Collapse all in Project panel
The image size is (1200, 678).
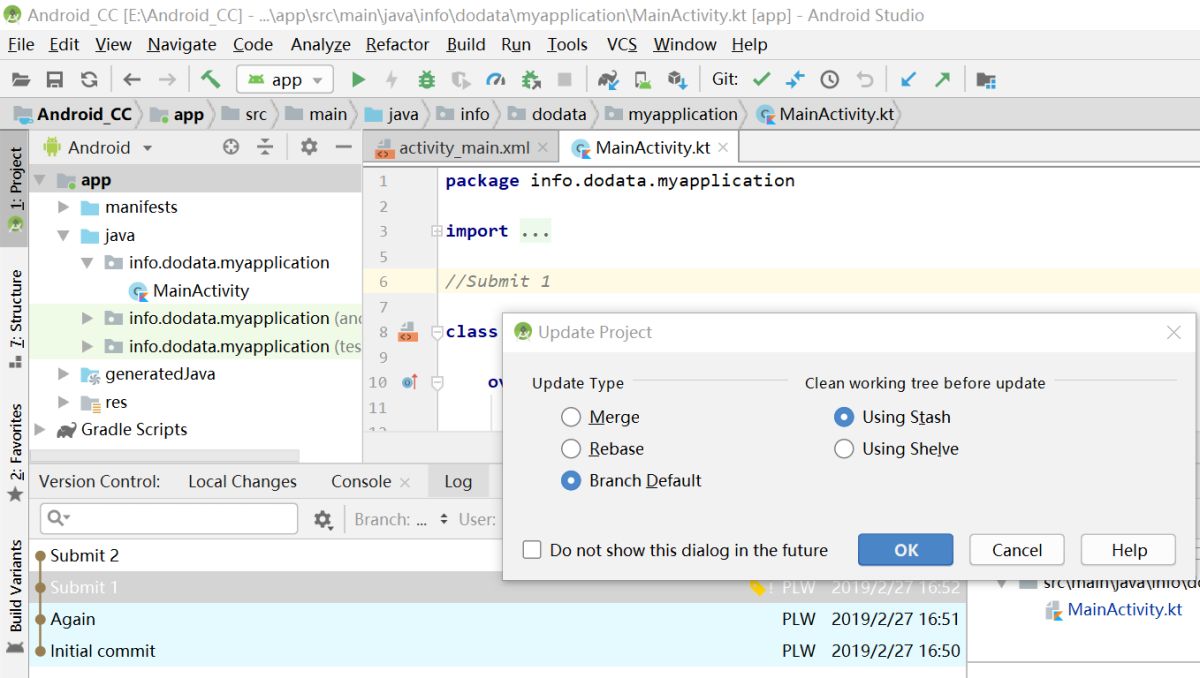265,147
